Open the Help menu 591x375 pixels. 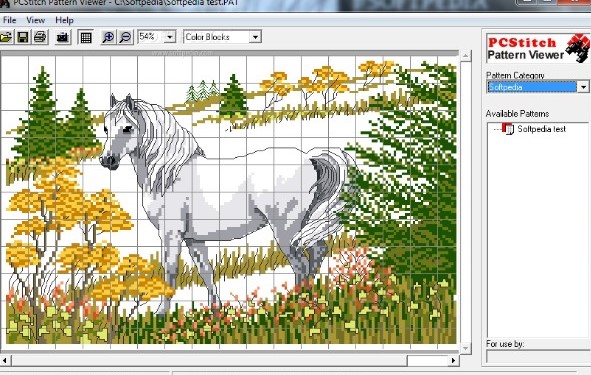pyautogui.click(x=64, y=20)
